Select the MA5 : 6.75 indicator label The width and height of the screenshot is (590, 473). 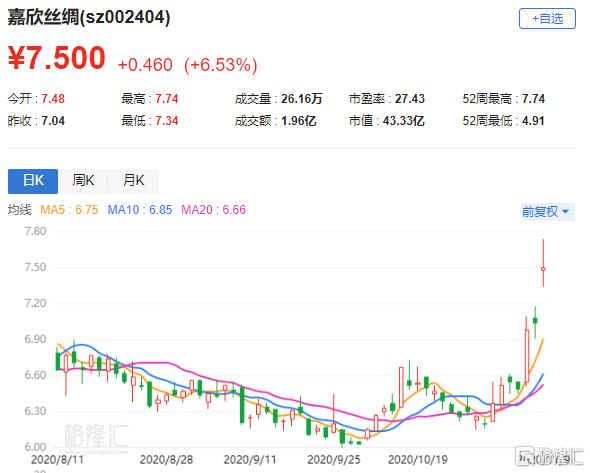coord(69,210)
